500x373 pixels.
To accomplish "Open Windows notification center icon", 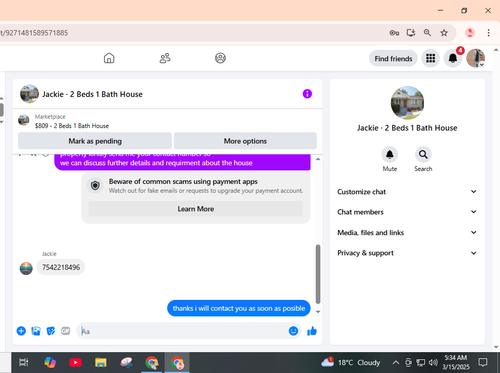I will (x=483, y=362).
